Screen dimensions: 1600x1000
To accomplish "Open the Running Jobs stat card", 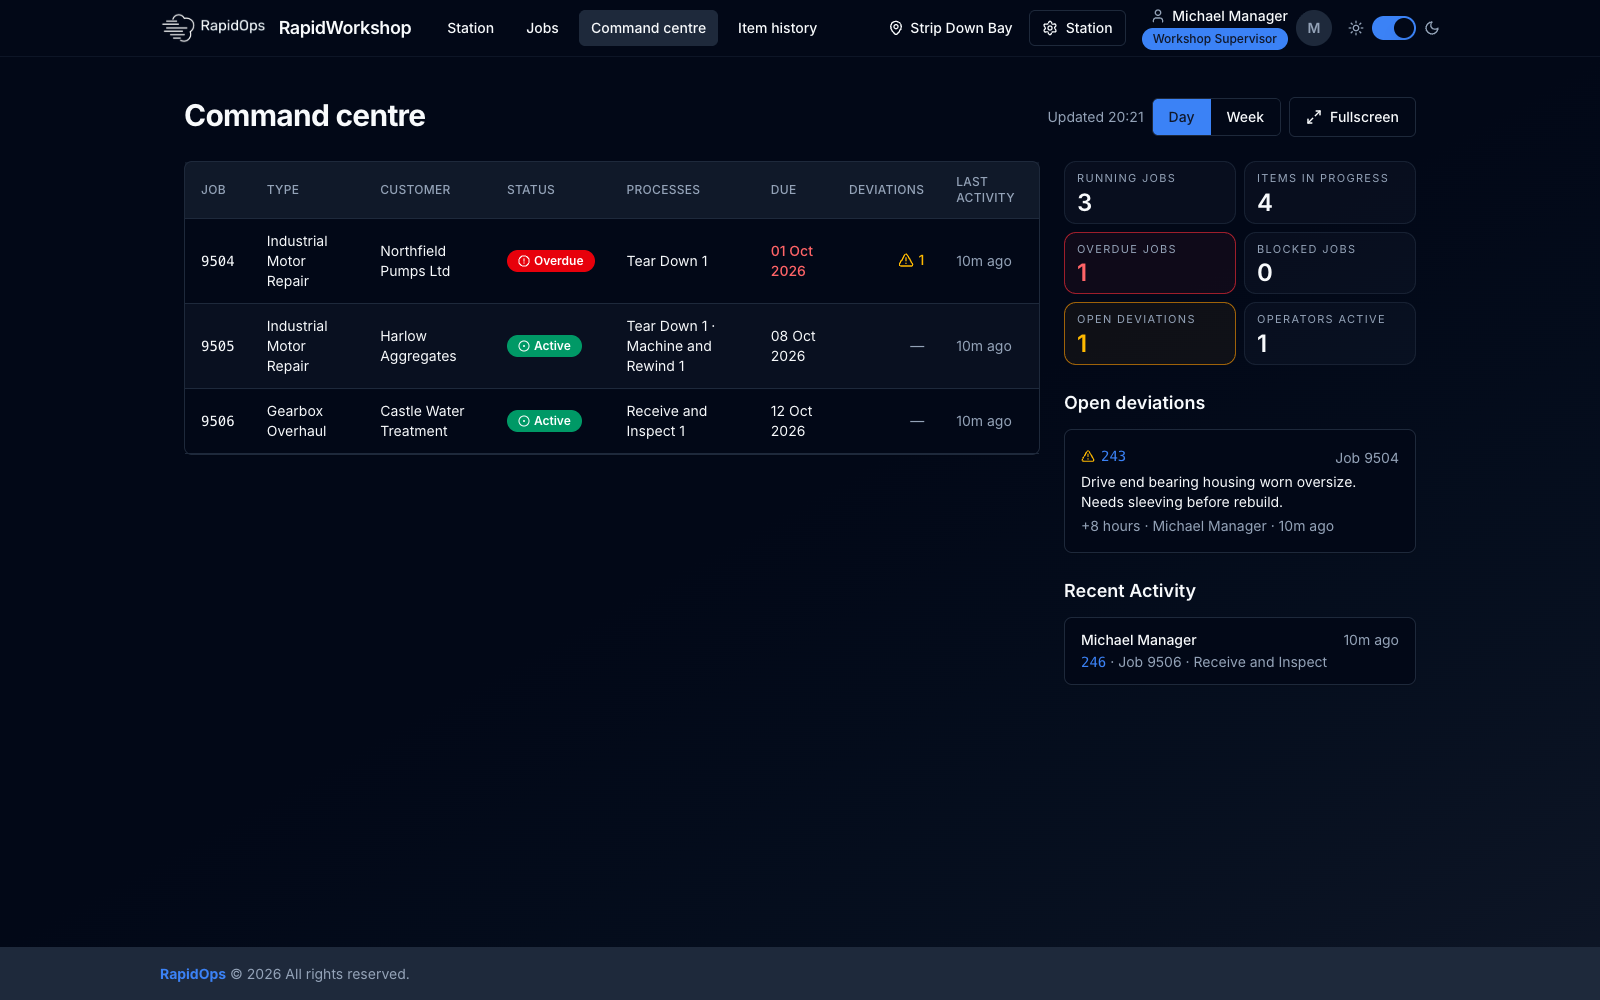I will [x=1150, y=192].
